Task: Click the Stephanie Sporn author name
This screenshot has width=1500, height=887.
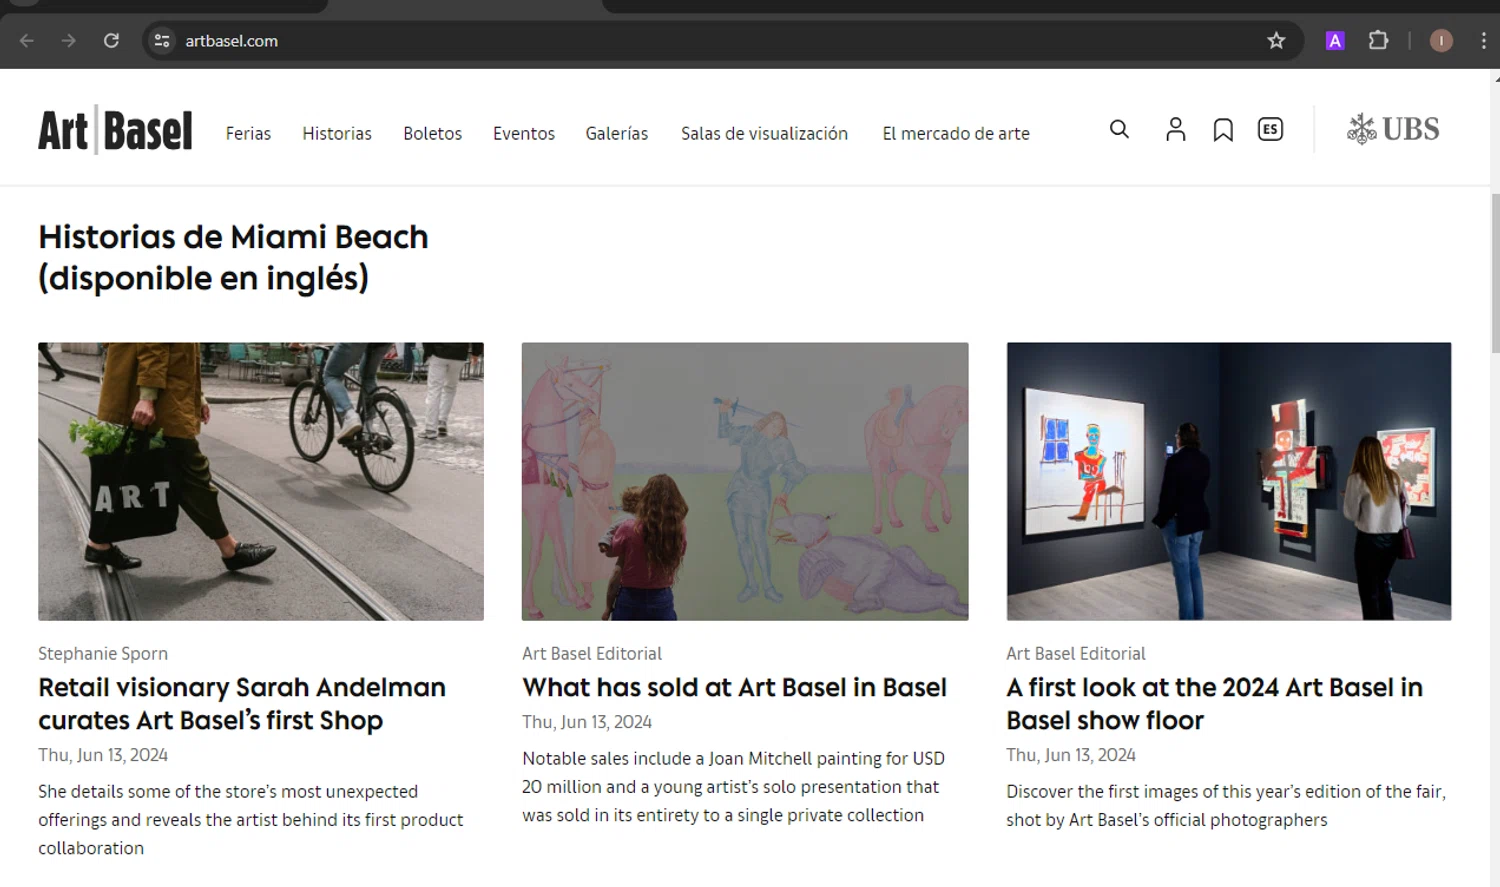Action: (103, 653)
